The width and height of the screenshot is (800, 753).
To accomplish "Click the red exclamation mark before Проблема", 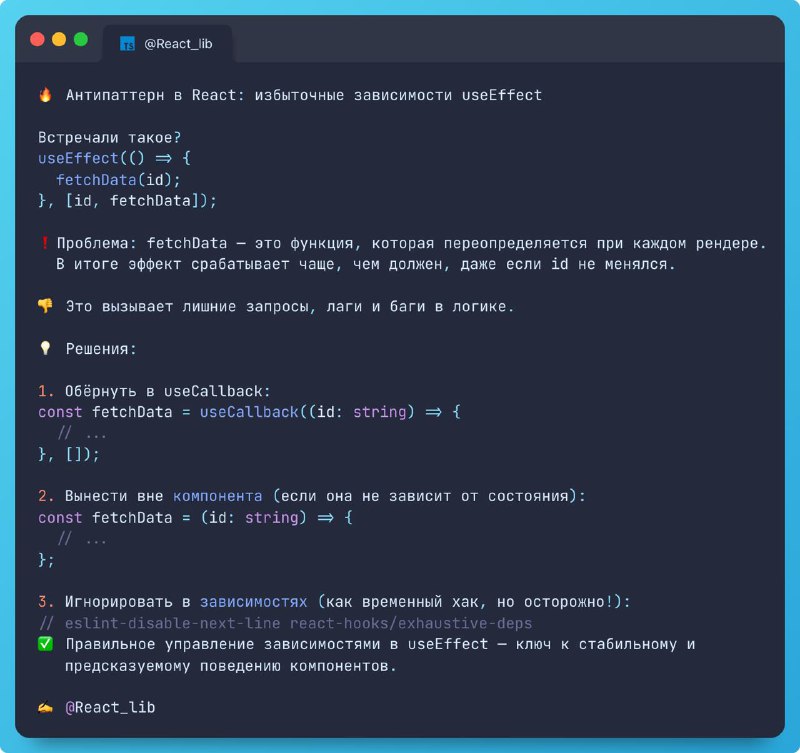I will point(44,243).
